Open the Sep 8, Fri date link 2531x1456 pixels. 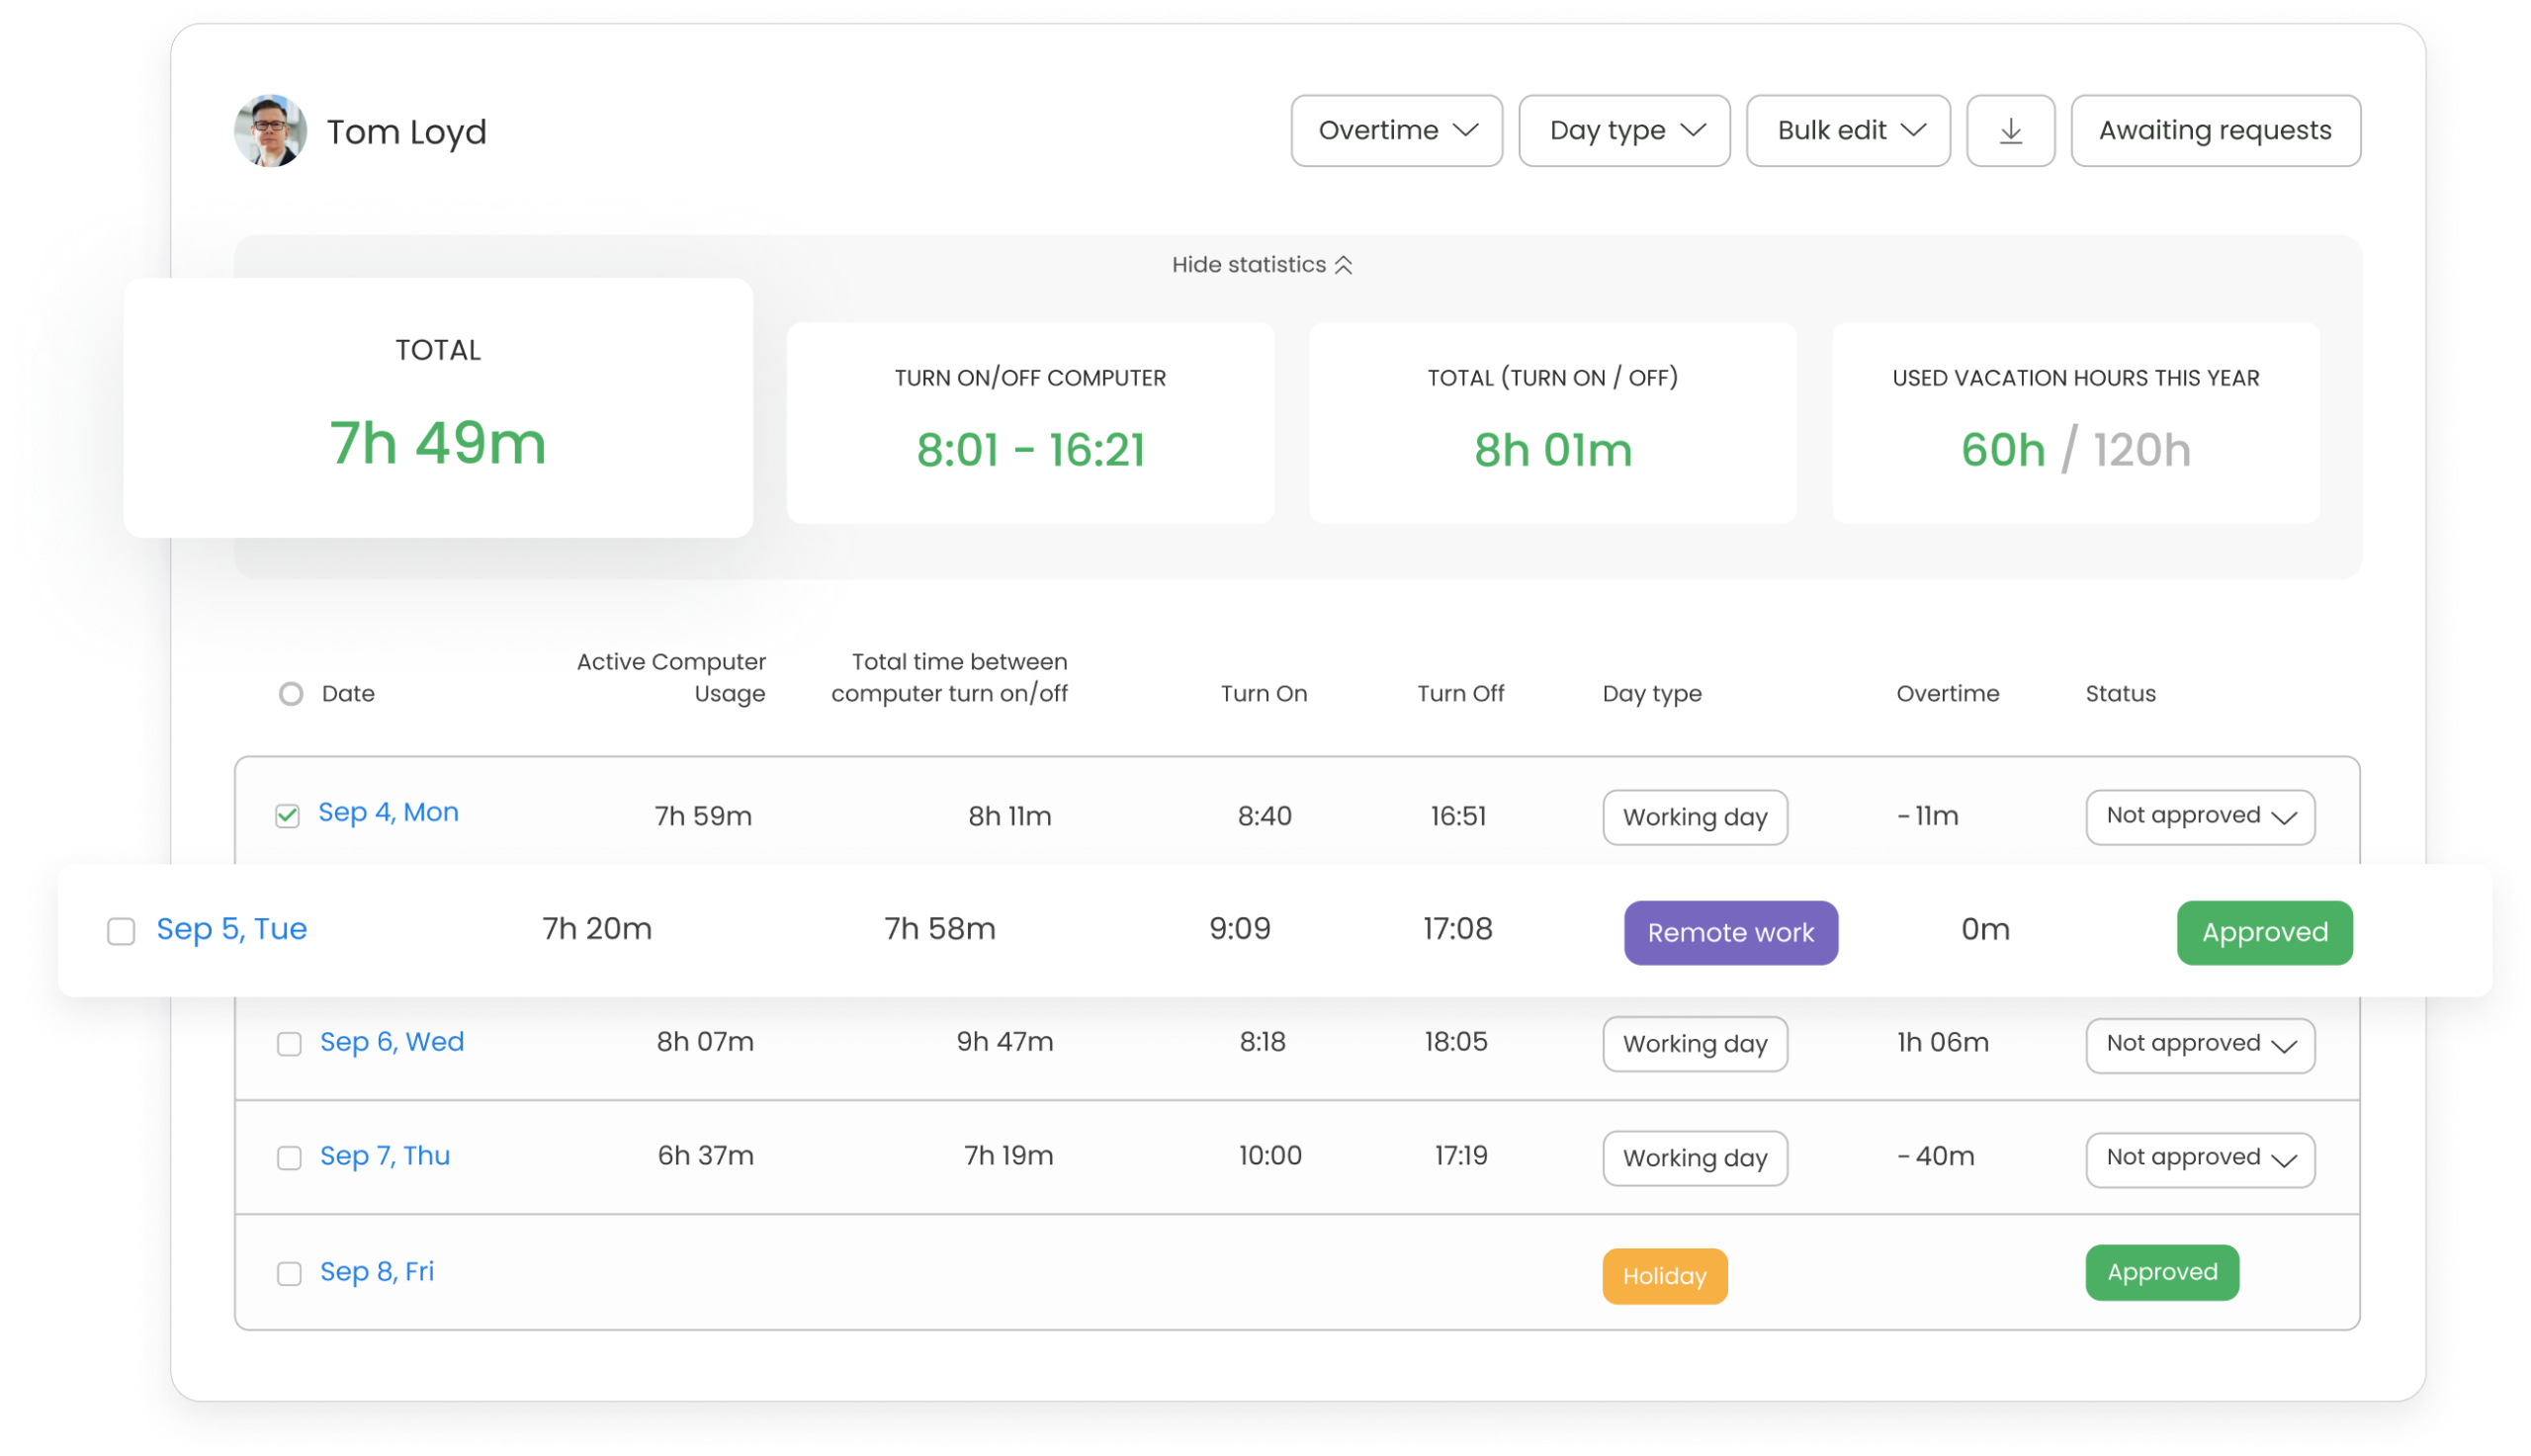(x=377, y=1272)
